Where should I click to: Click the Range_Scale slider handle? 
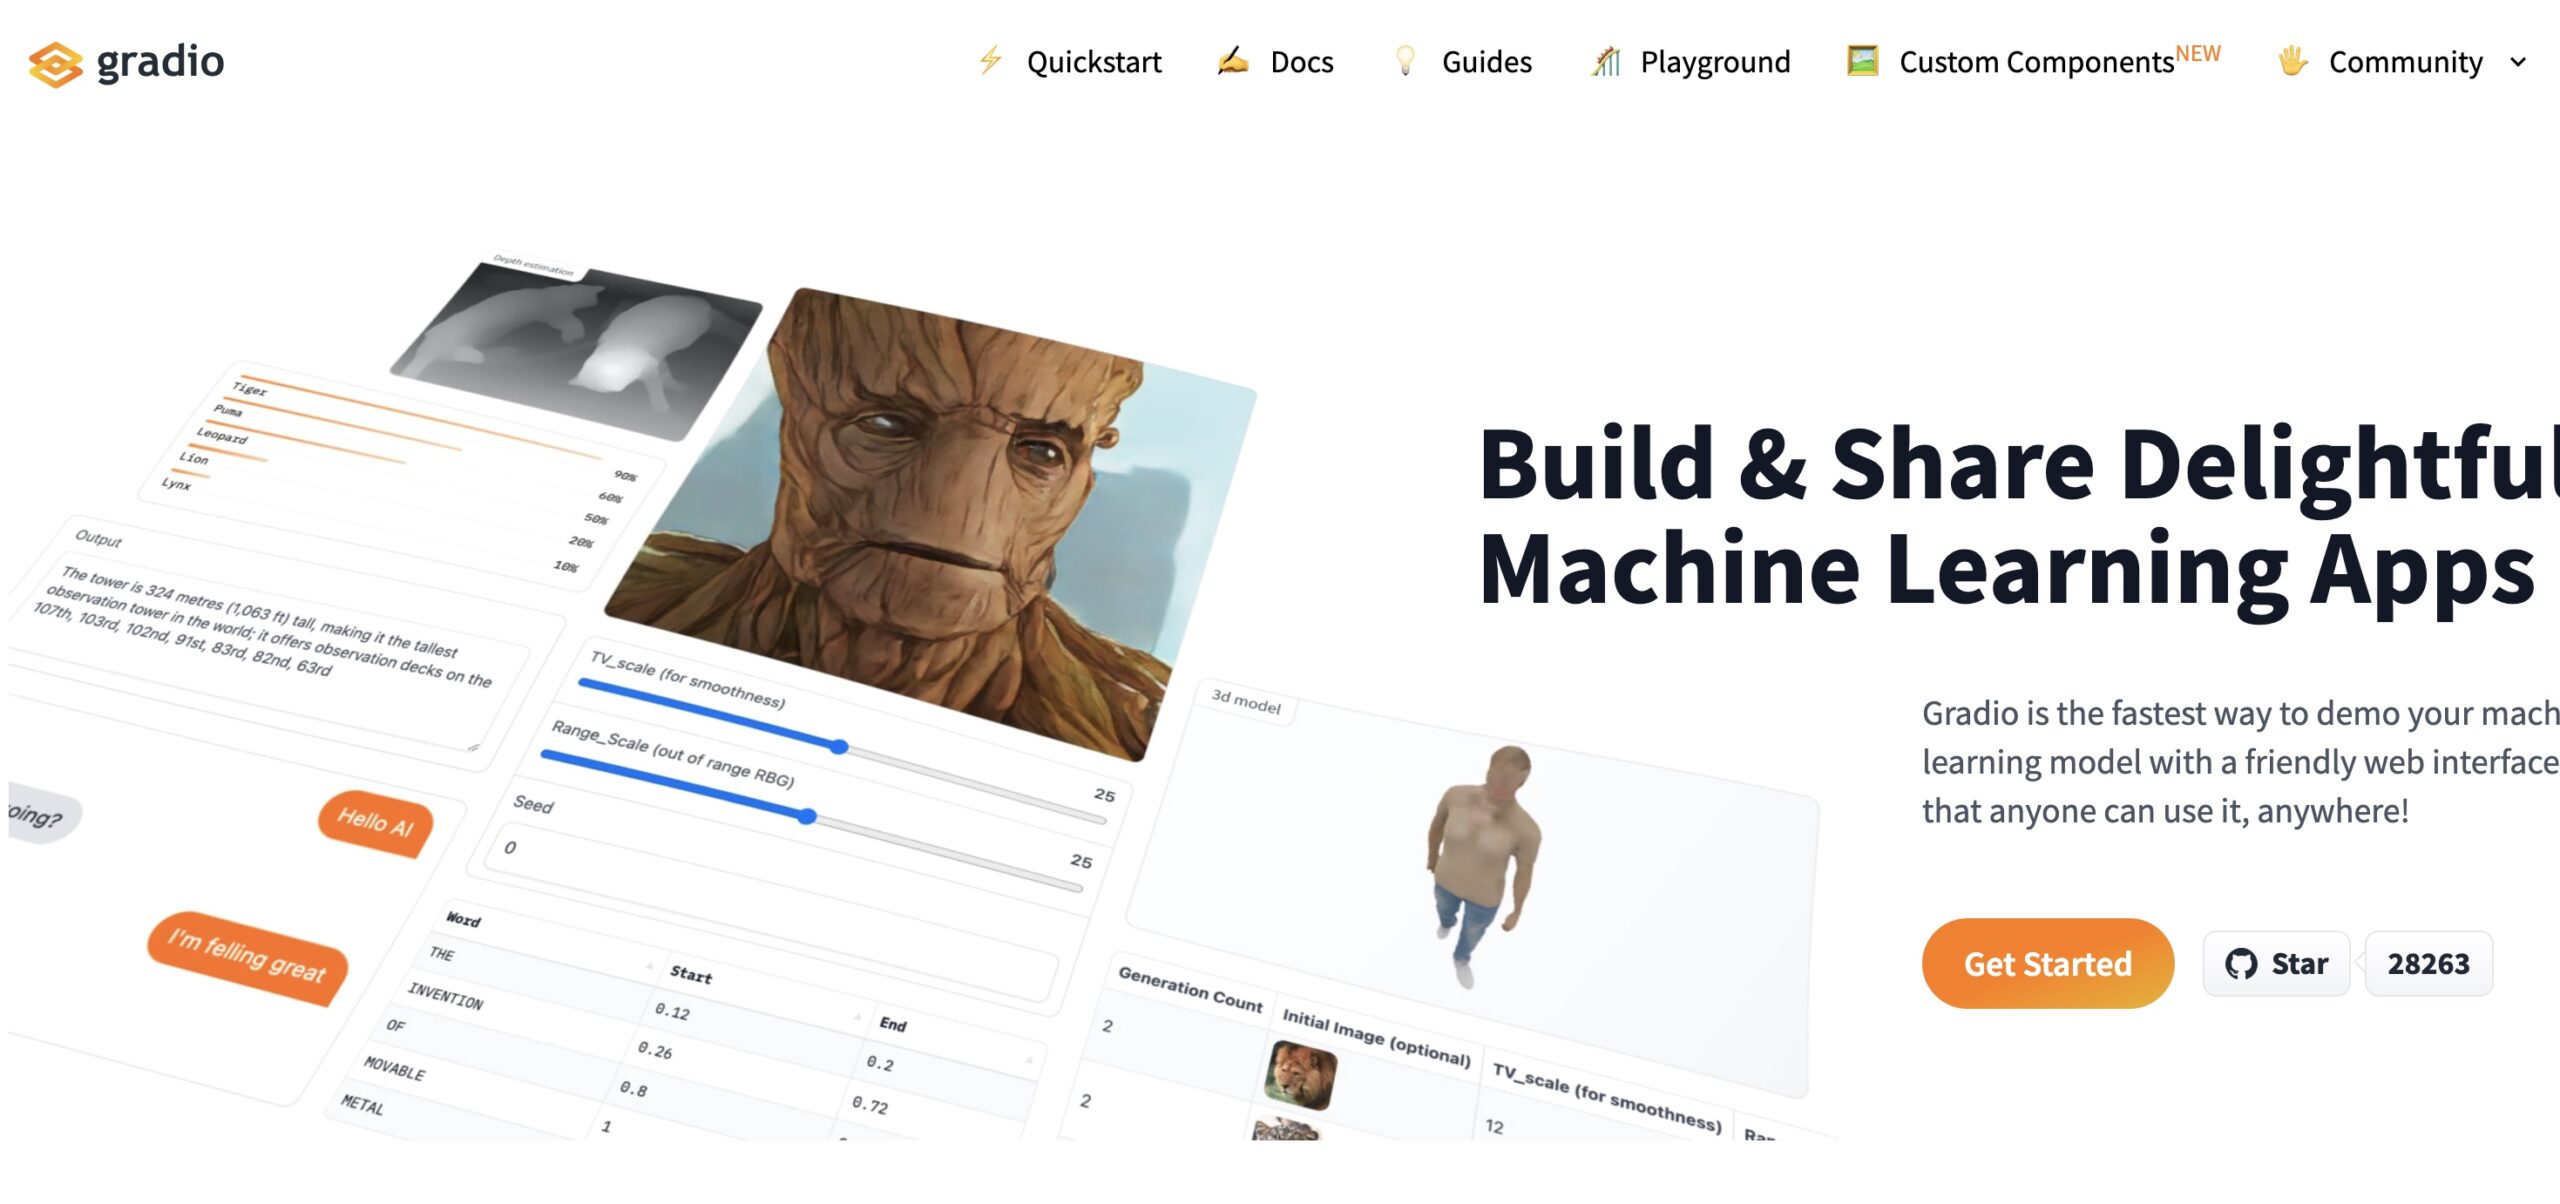pos(808,817)
